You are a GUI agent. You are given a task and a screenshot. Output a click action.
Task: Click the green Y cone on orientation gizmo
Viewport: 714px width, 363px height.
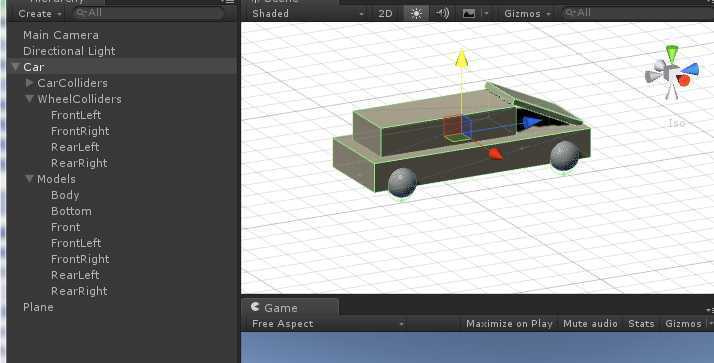pos(672,53)
